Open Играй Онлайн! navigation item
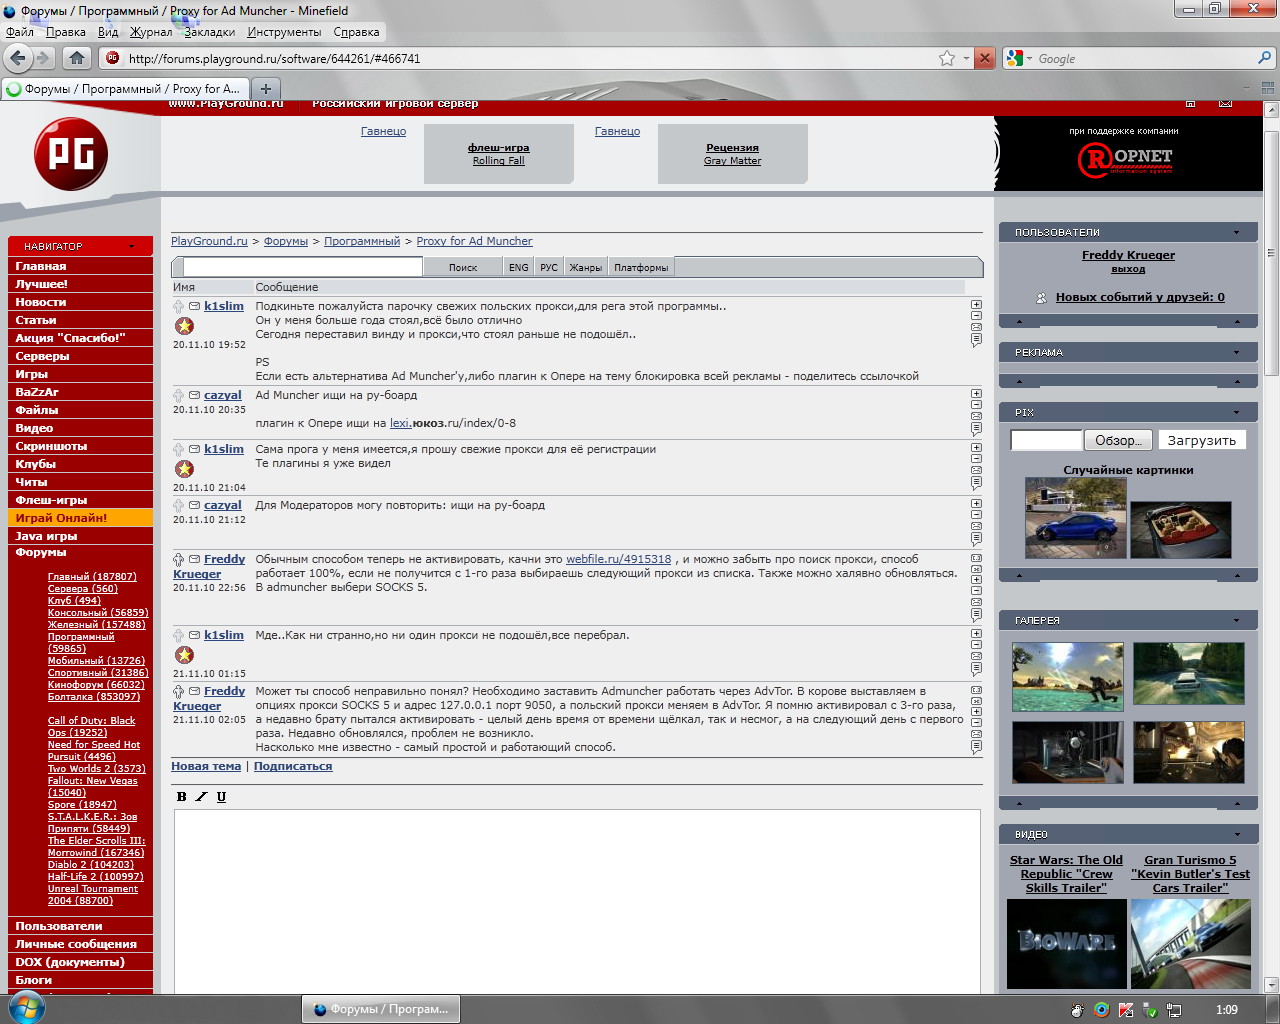 (x=80, y=518)
